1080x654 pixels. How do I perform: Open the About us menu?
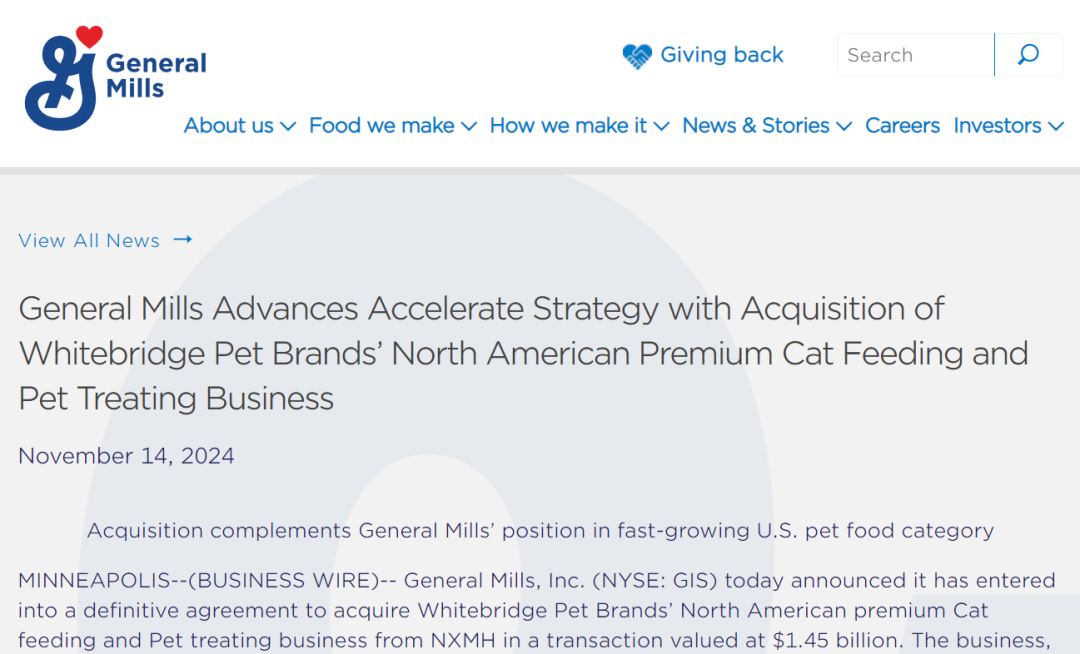pyautogui.click(x=229, y=126)
